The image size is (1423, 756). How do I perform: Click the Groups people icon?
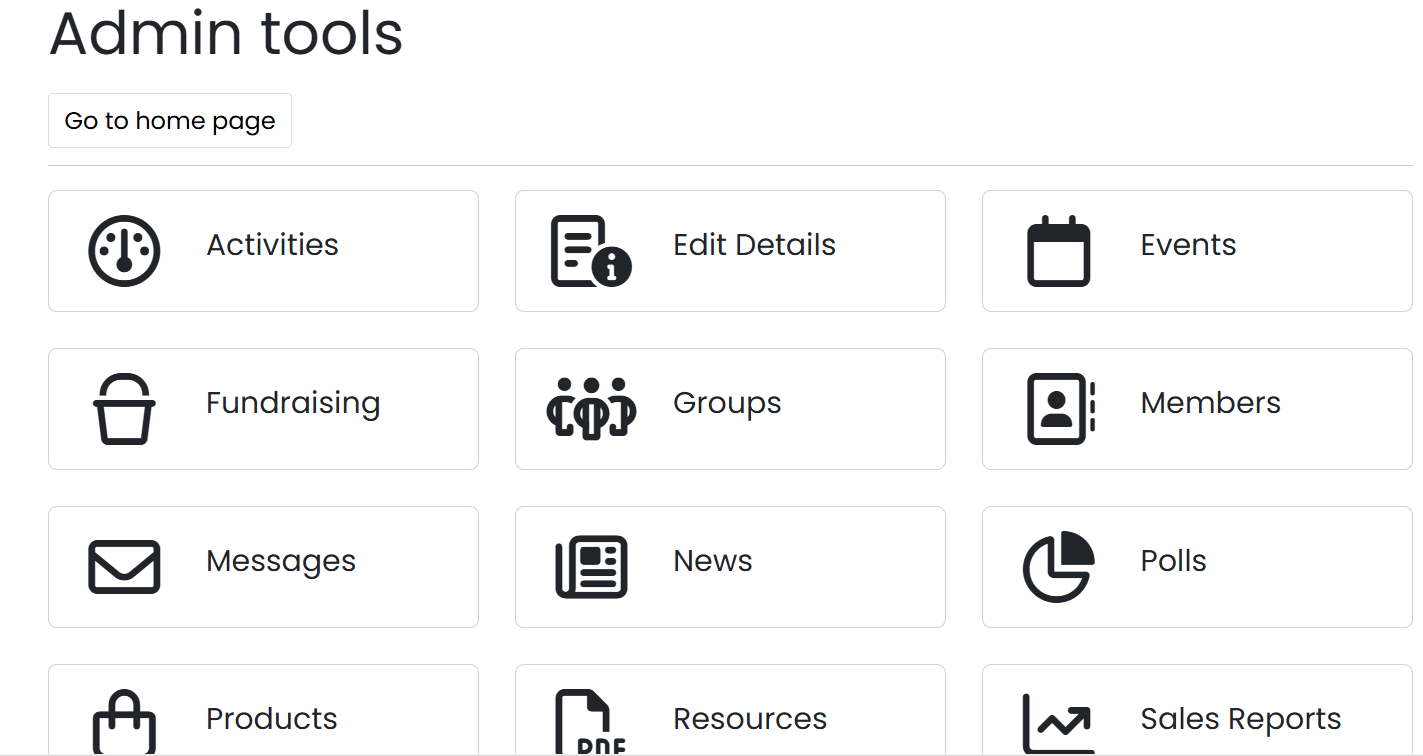[591, 408]
